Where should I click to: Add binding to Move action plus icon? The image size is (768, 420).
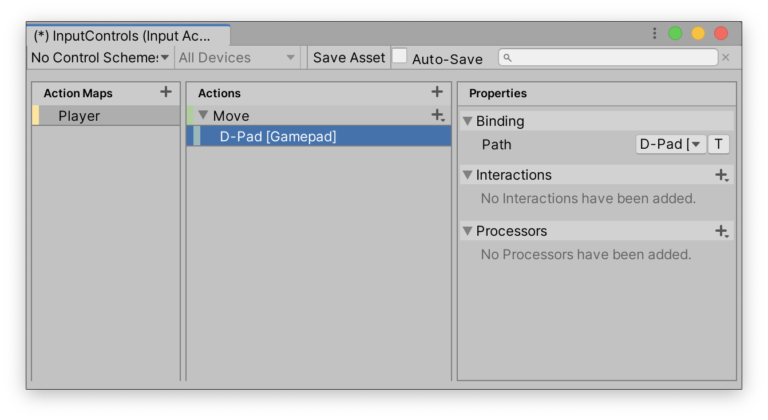pyautogui.click(x=437, y=116)
